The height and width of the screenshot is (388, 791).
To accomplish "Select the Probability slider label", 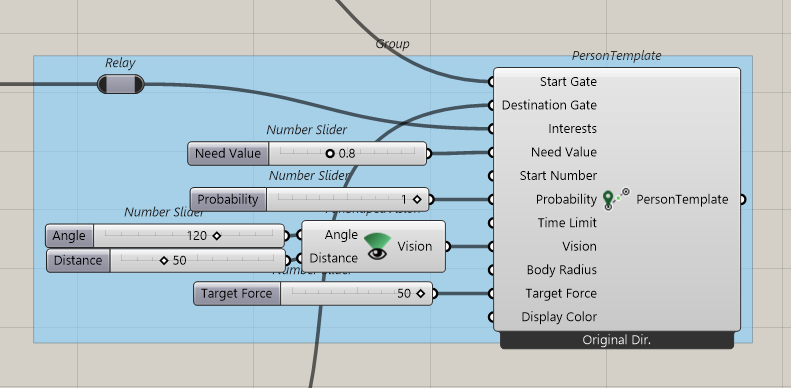I will tap(228, 199).
